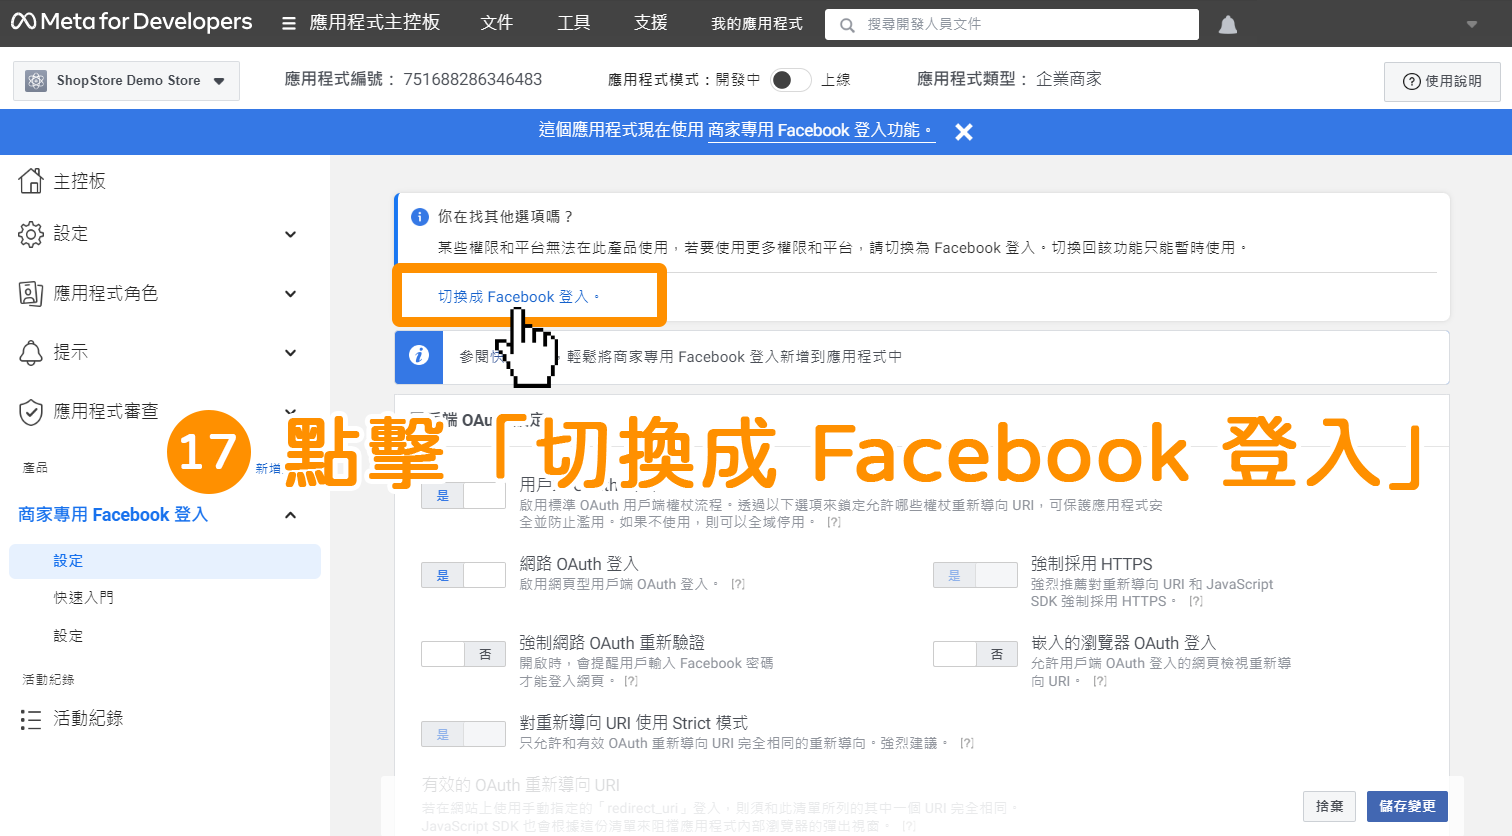
Task: Click the [?] help beside 強制採用 HTTPS description
Action: point(1196,601)
